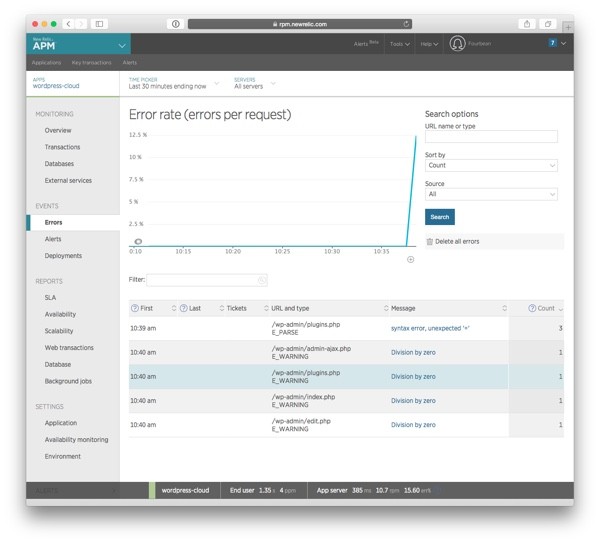Image resolution: width=600 pixels, height=543 pixels.
Task: Click the help icon next to First column
Action: click(135, 308)
